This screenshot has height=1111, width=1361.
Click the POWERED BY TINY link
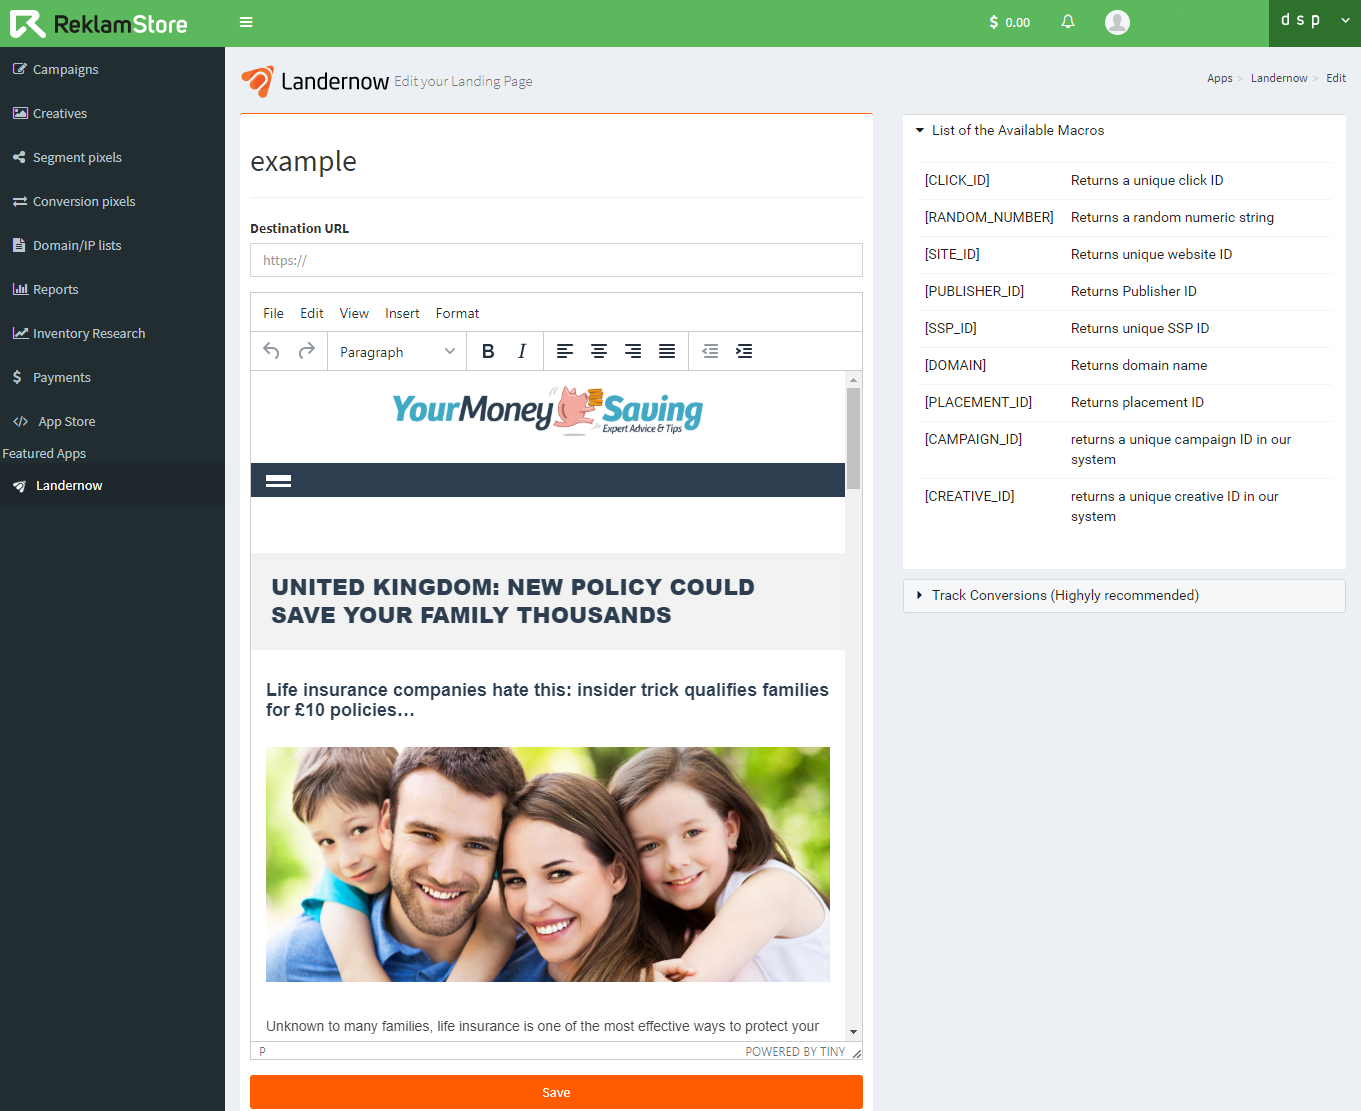tap(795, 1052)
